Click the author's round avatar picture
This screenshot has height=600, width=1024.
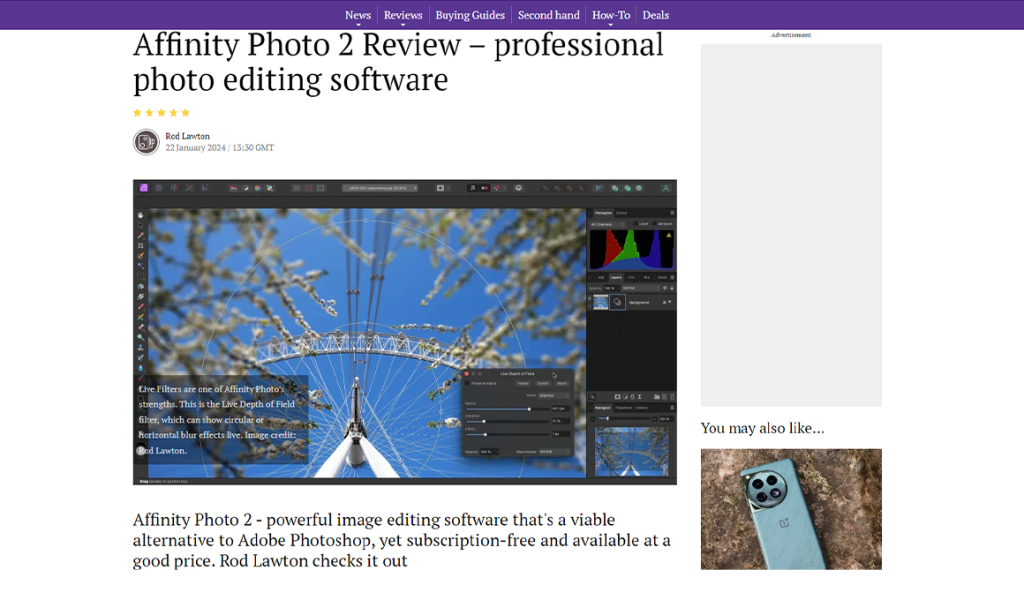146,142
